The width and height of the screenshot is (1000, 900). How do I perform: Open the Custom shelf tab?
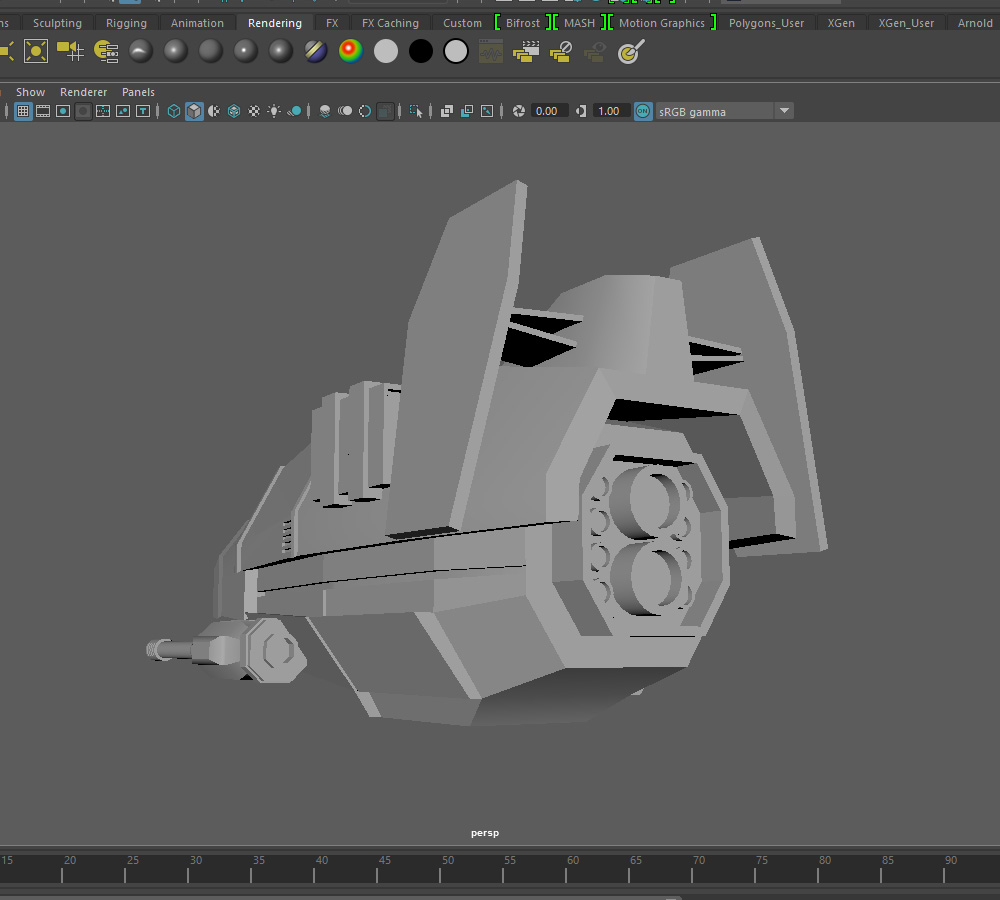click(x=462, y=23)
